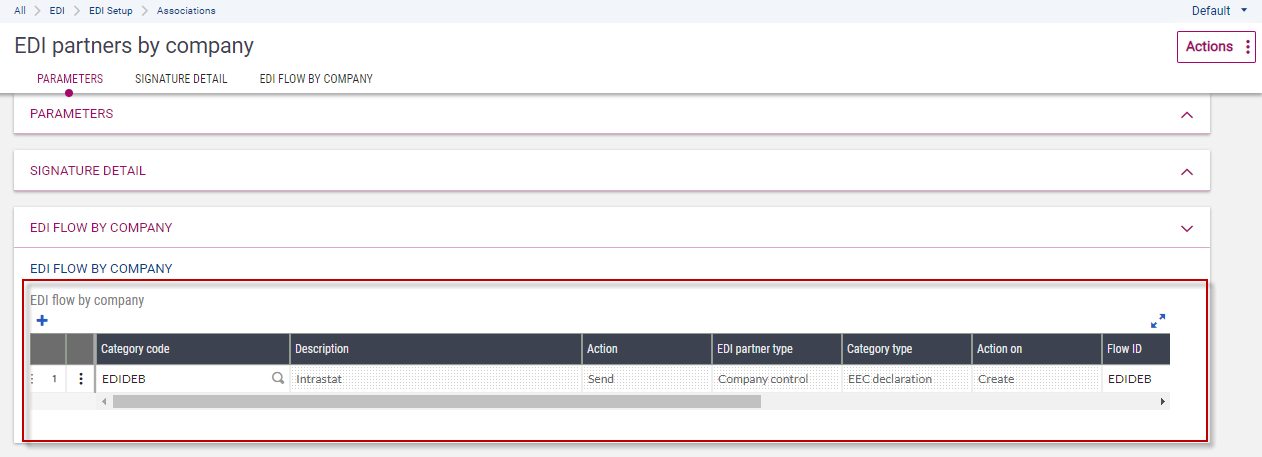1262x457 pixels.
Task: Switch to EDI Flow By Company tab
Action: (x=316, y=79)
